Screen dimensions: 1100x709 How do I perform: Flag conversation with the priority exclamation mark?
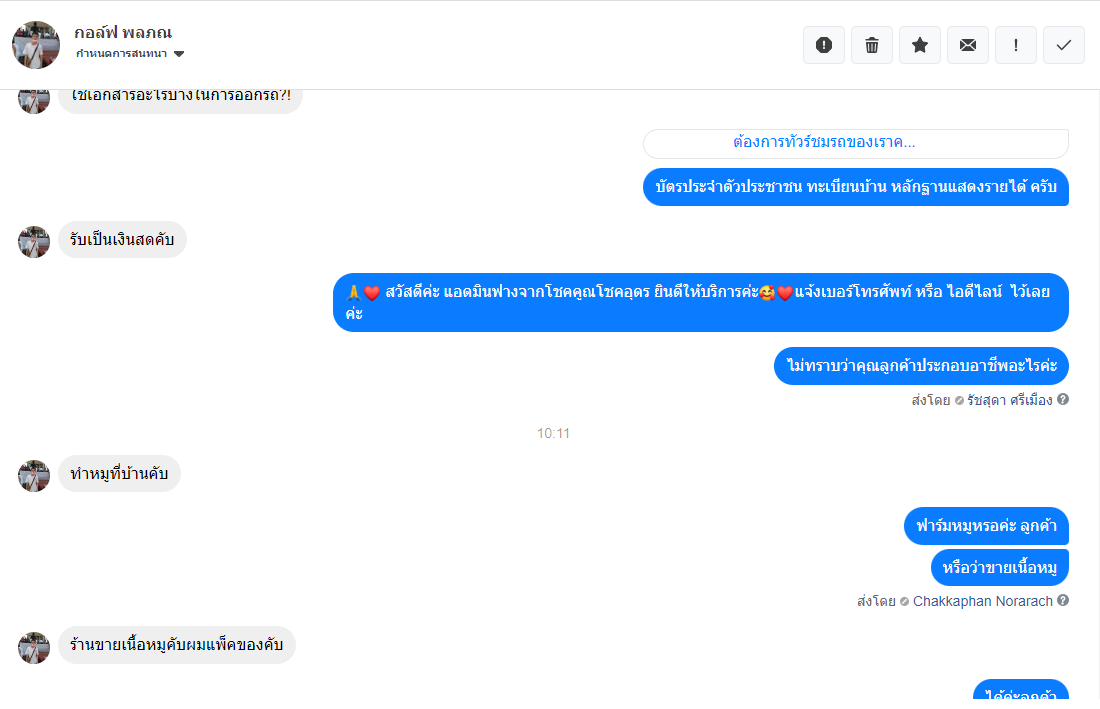1016,46
